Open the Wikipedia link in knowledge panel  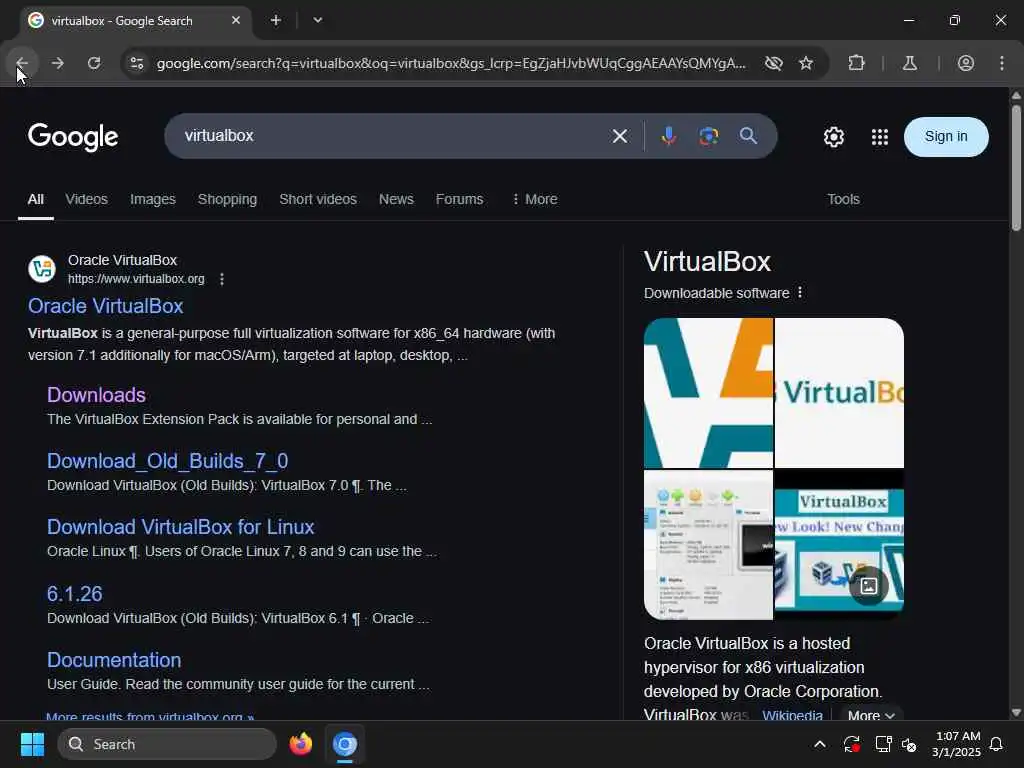[x=792, y=715]
